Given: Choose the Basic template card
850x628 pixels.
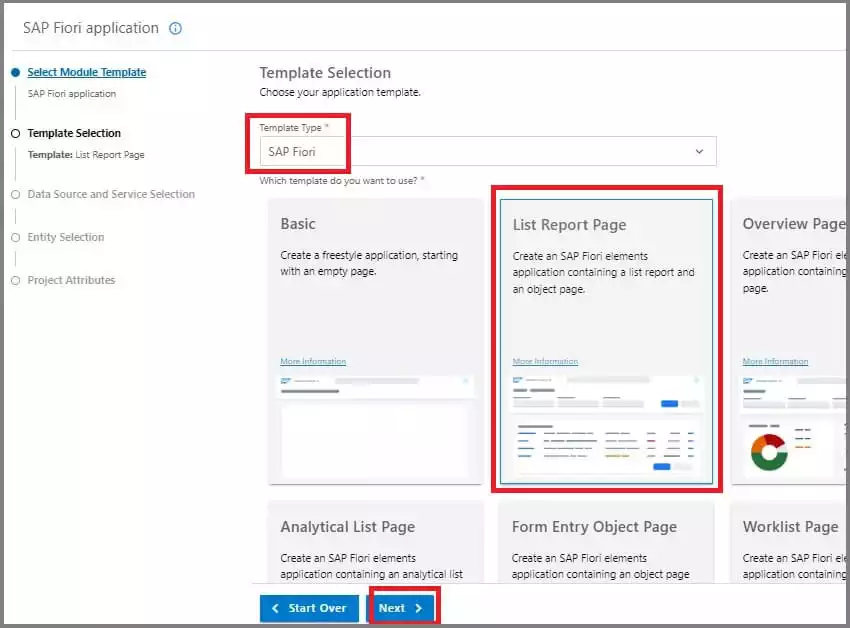Looking at the screenshot, I should click(x=375, y=341).
